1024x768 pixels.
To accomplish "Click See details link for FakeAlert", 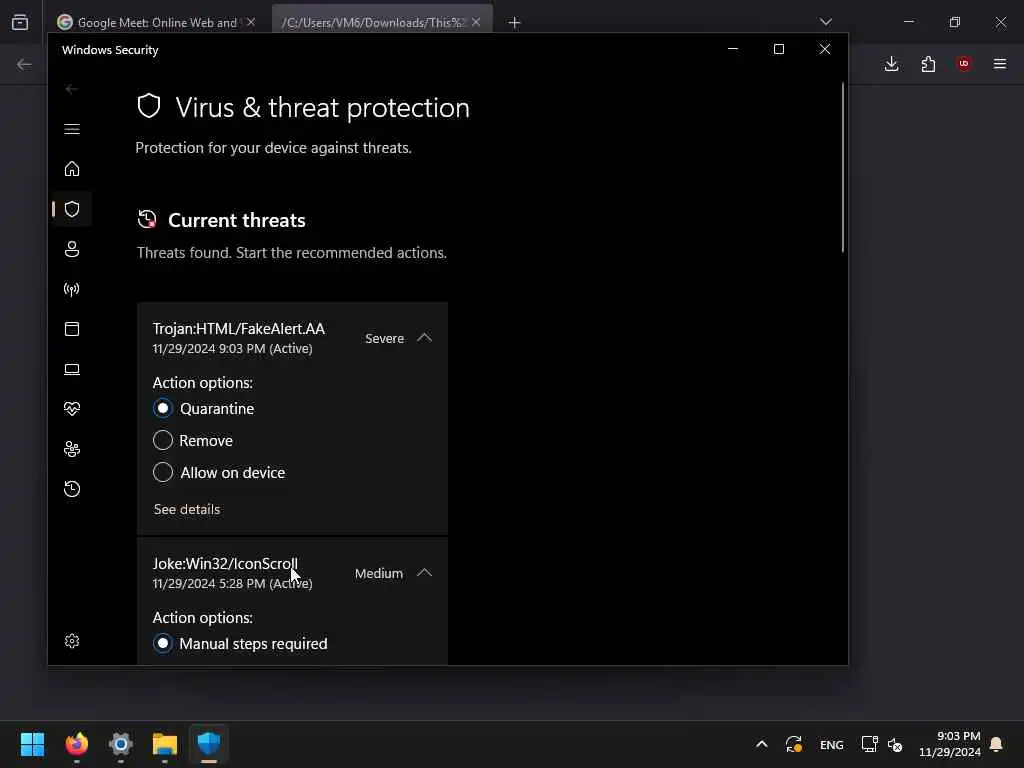I will click(187, 509).
